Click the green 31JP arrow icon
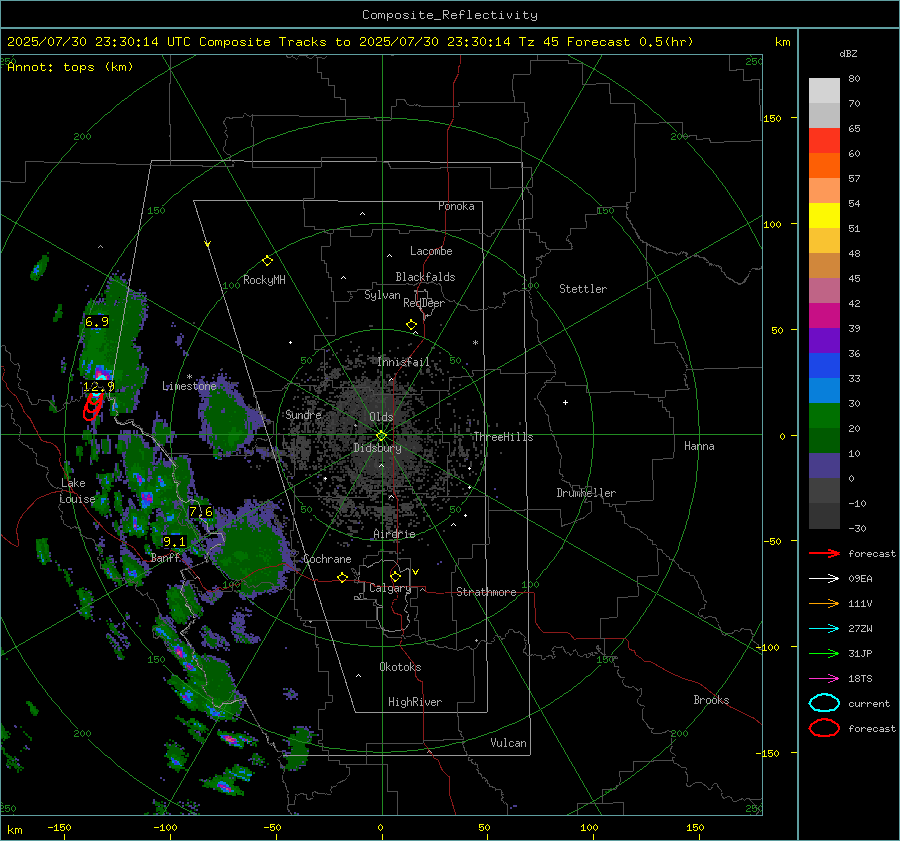This screenshot has width=900, height=841. (824, 653)
